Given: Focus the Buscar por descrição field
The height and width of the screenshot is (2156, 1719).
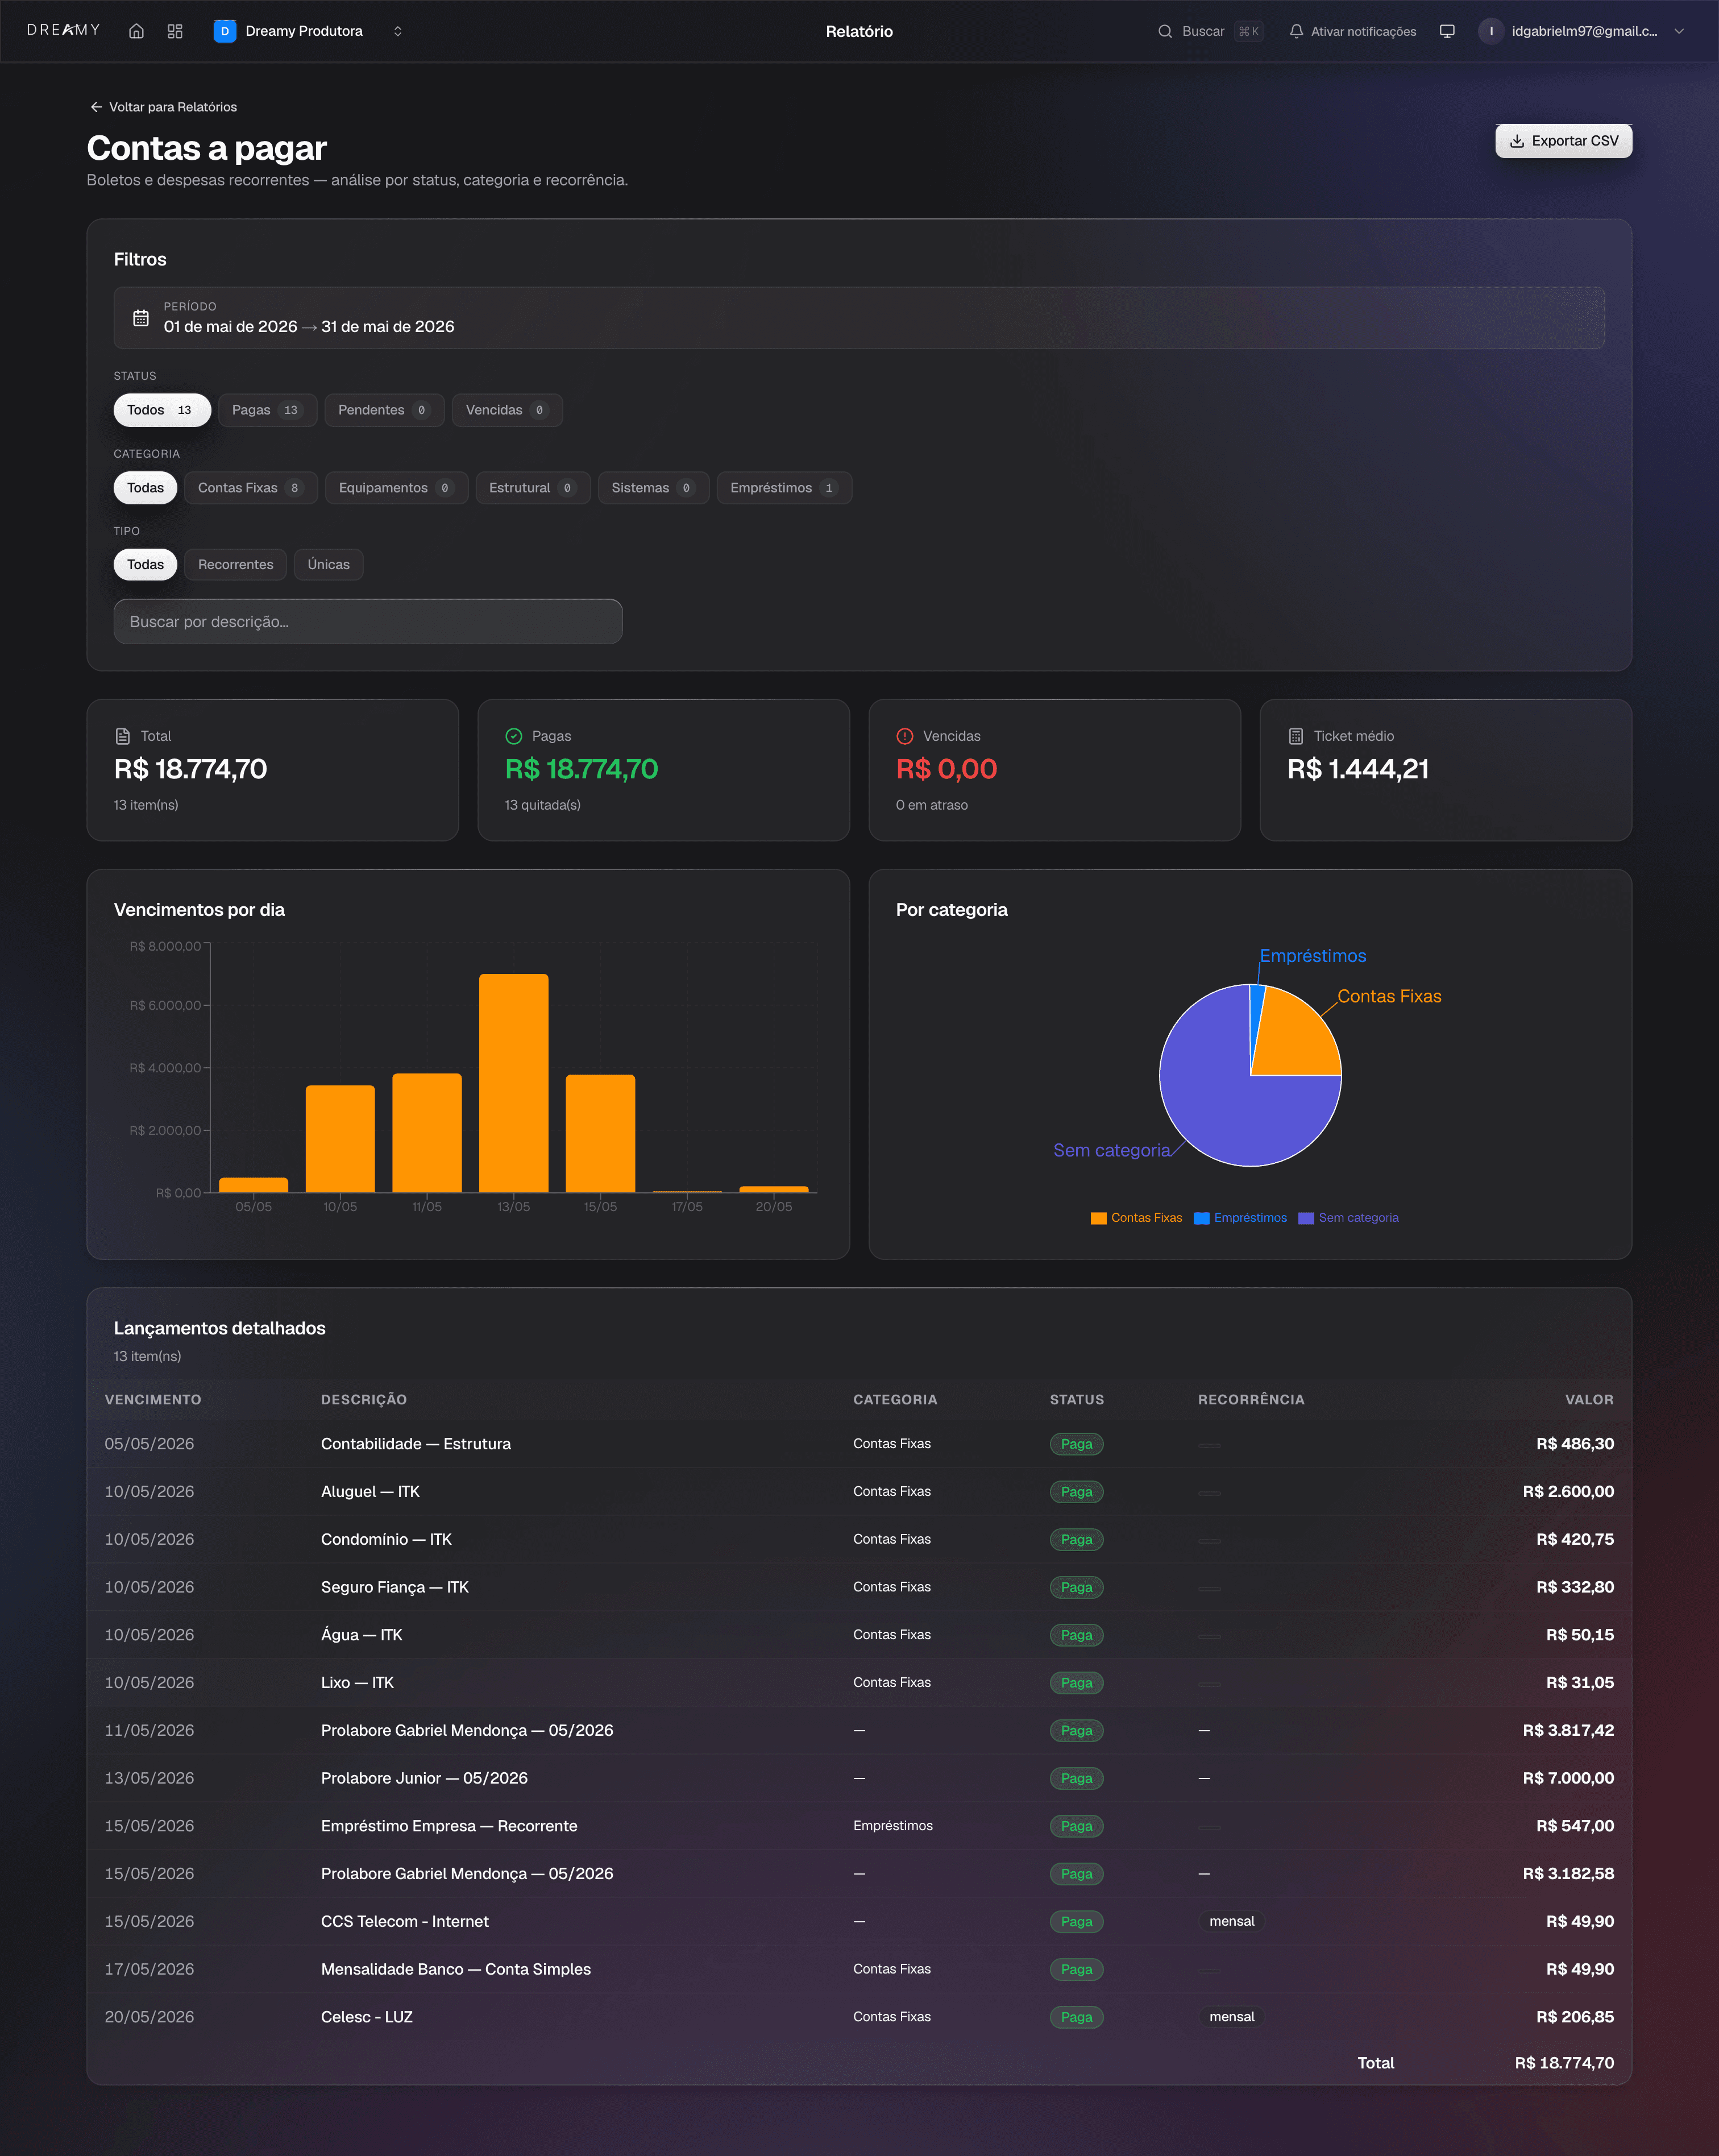Looking at the screenshot, I should [368, 622].
